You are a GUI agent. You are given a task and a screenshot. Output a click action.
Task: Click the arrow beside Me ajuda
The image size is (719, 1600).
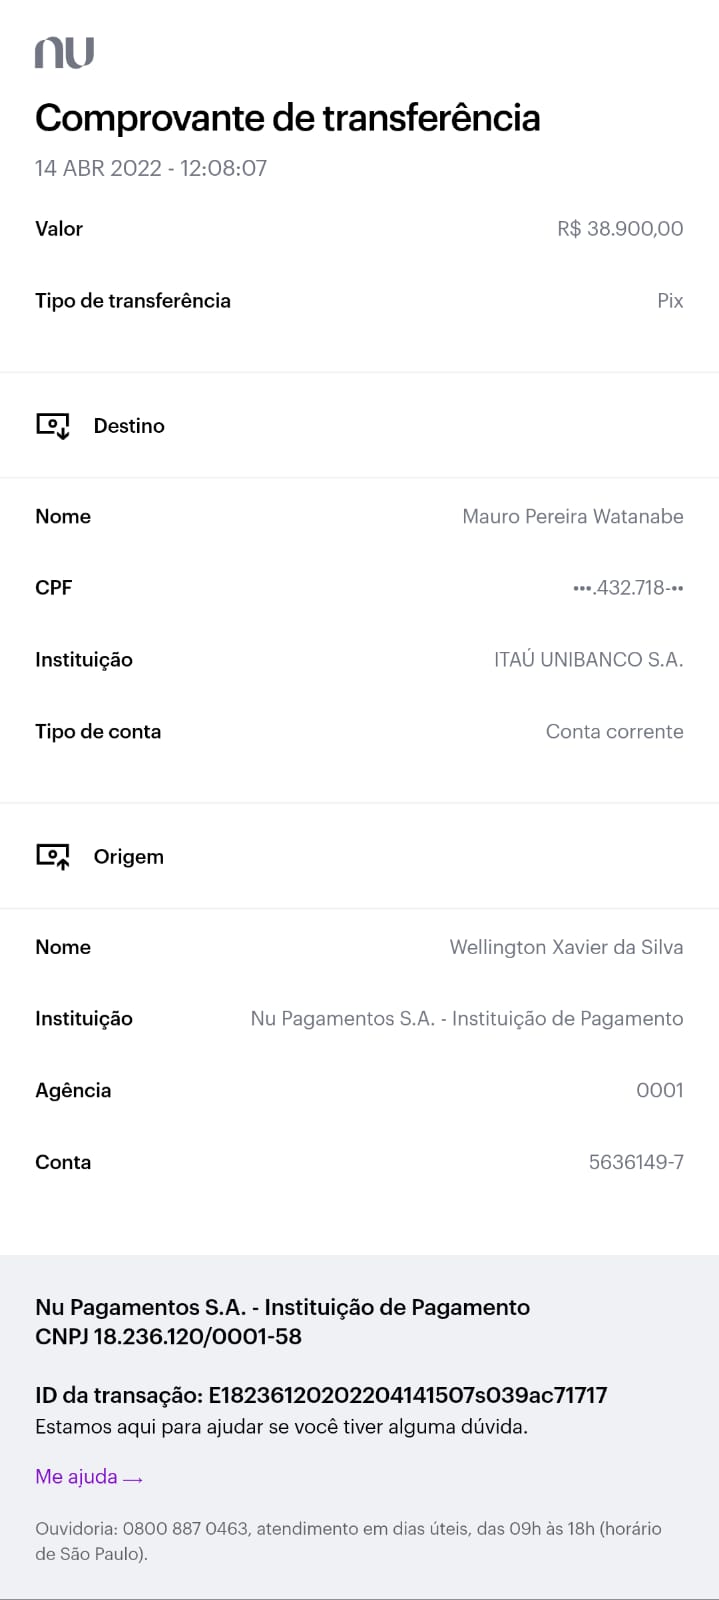tap(133, 1479)
